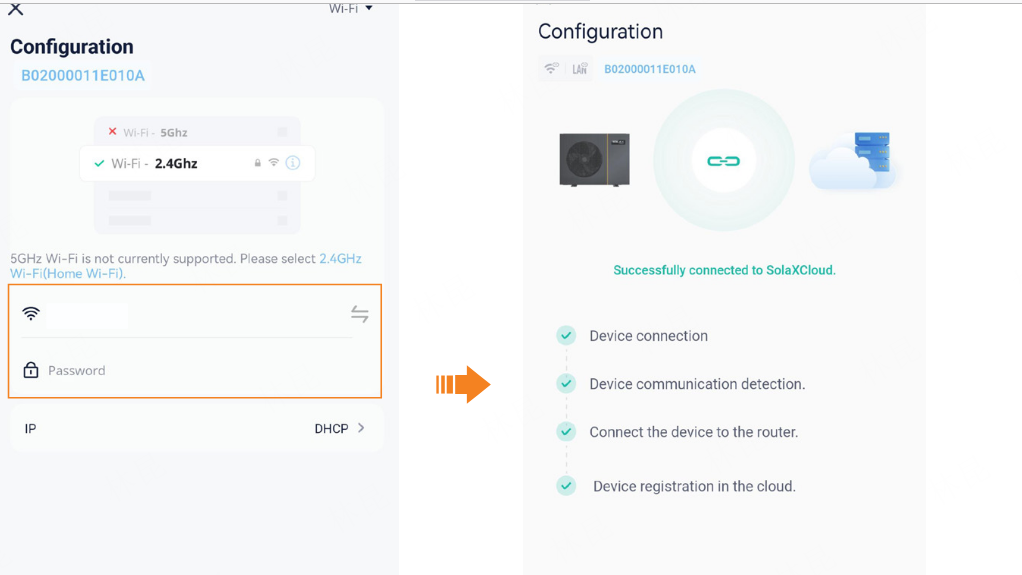
Task: Close the Configuration screen with X
Action: click(15, 9)
